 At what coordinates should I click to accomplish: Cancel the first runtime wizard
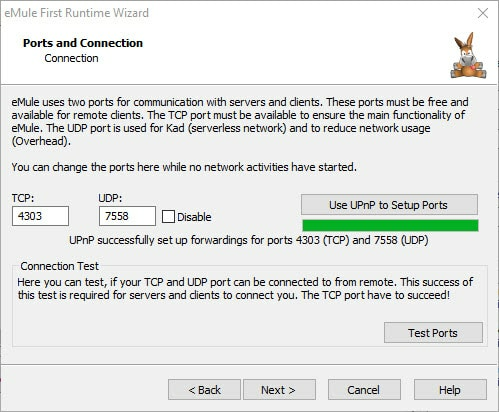[364, 390]
